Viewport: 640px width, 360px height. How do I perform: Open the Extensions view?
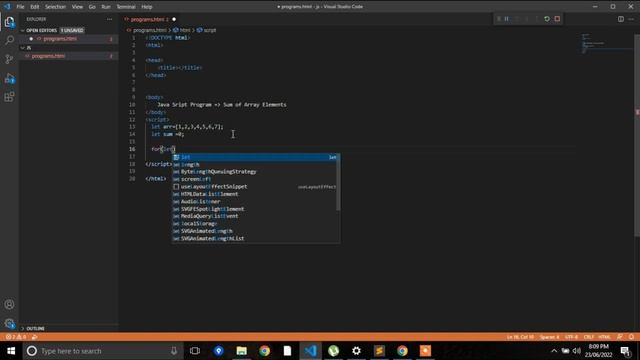[x=9, y=97]
